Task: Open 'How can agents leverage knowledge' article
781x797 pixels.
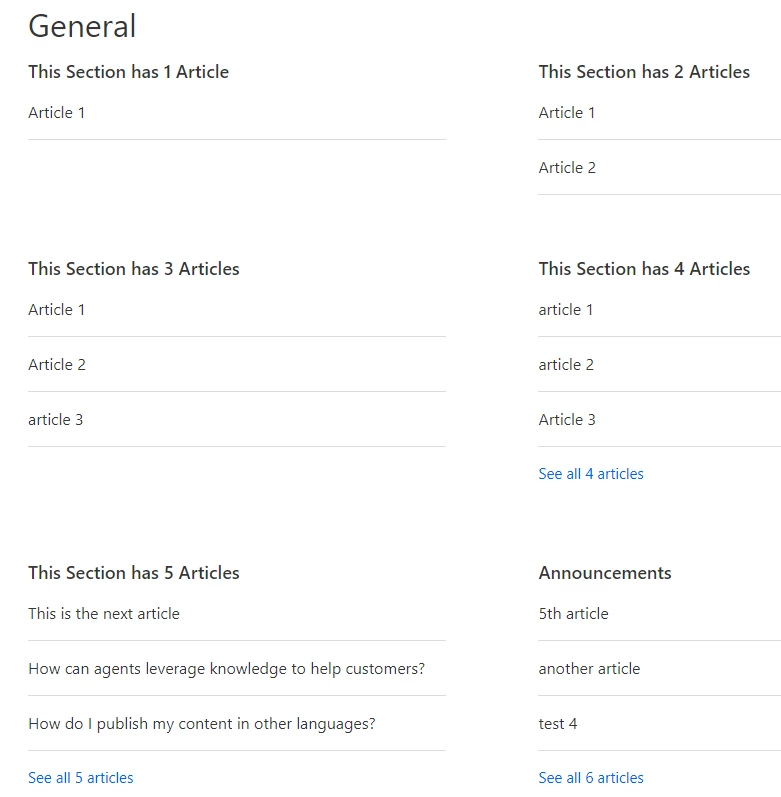Action: (226, 669)
